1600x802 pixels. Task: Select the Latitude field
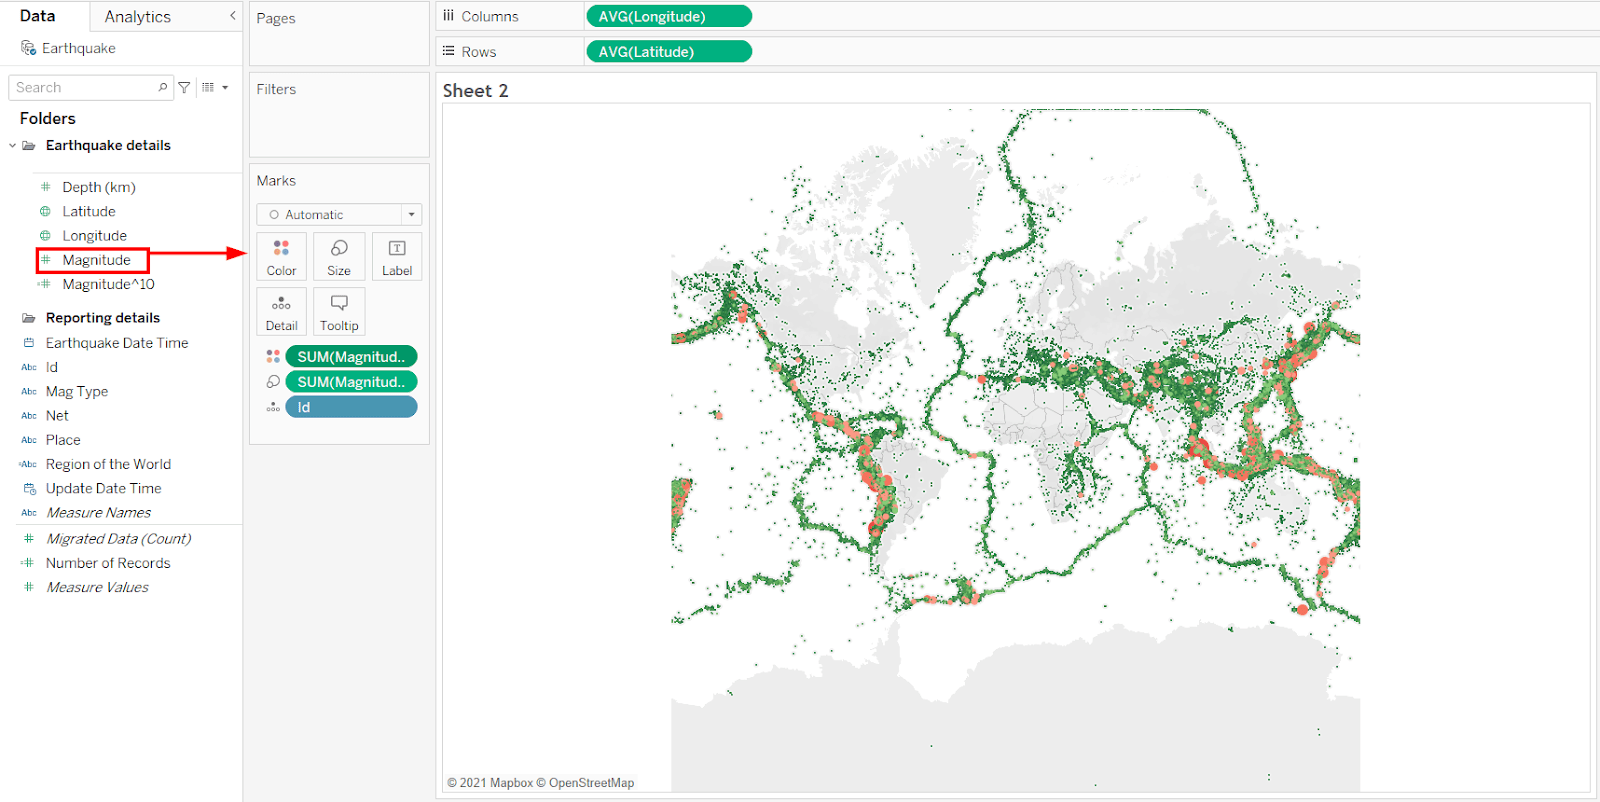click(89, 211)
